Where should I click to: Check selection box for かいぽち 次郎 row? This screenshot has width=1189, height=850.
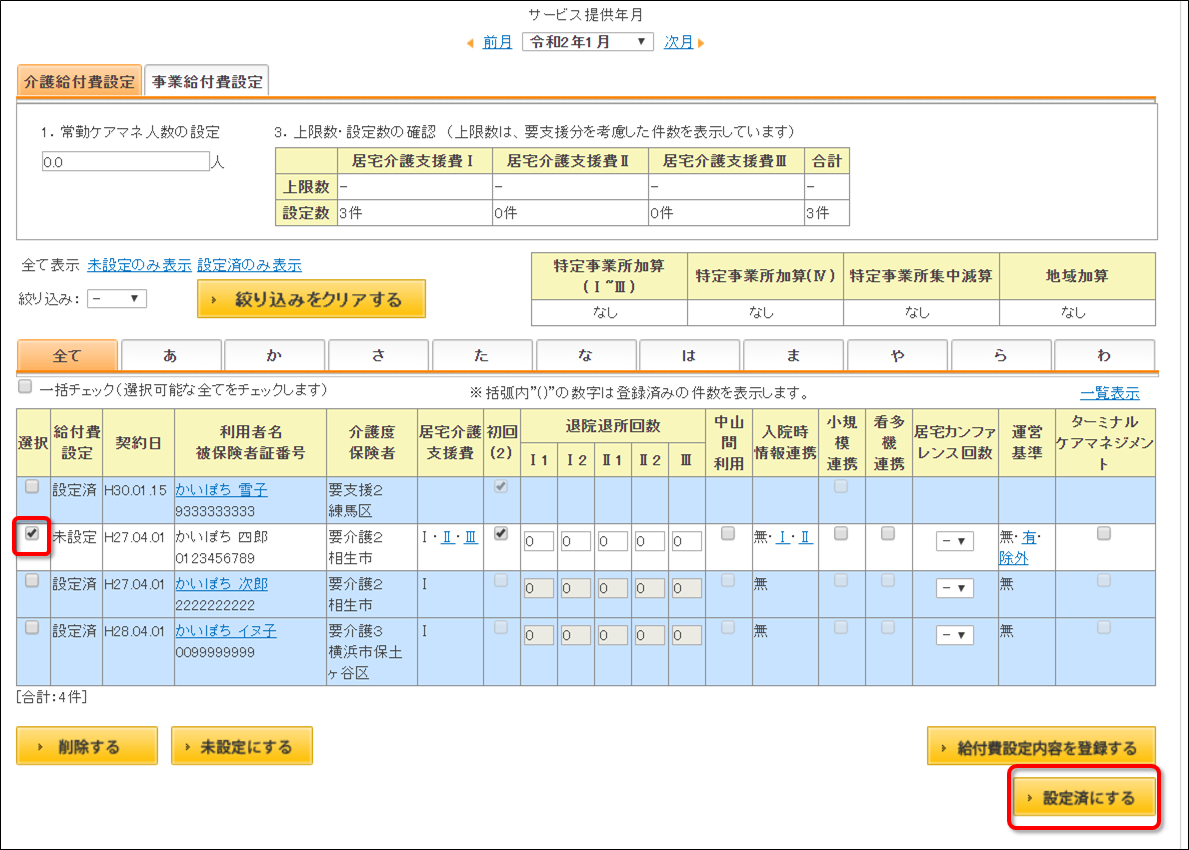pos(32,581)
